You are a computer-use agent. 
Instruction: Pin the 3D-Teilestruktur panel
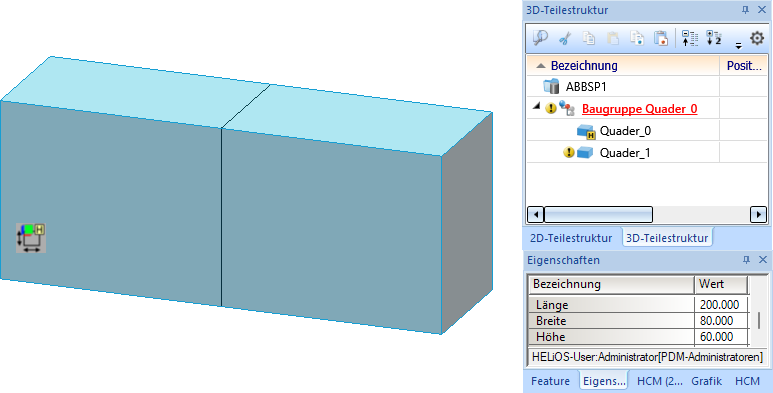point(745,10)
